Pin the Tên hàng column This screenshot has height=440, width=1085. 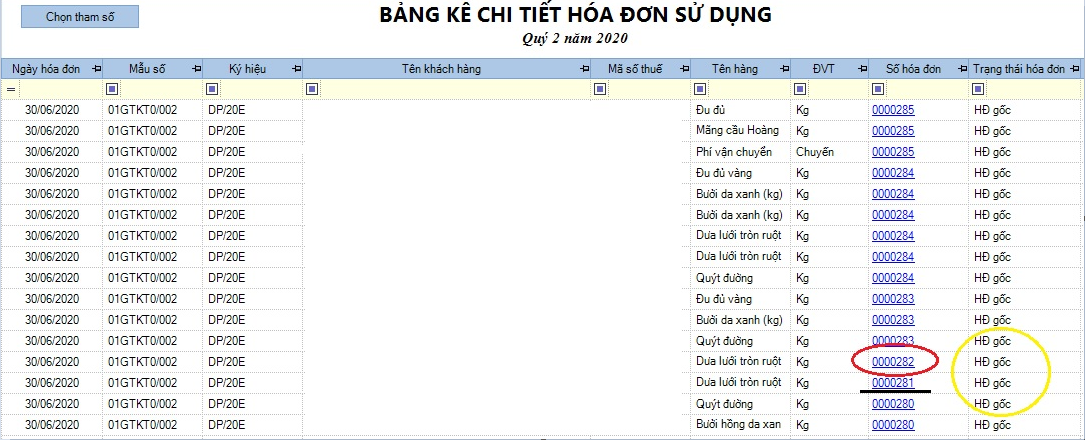[x=784, y=69]
